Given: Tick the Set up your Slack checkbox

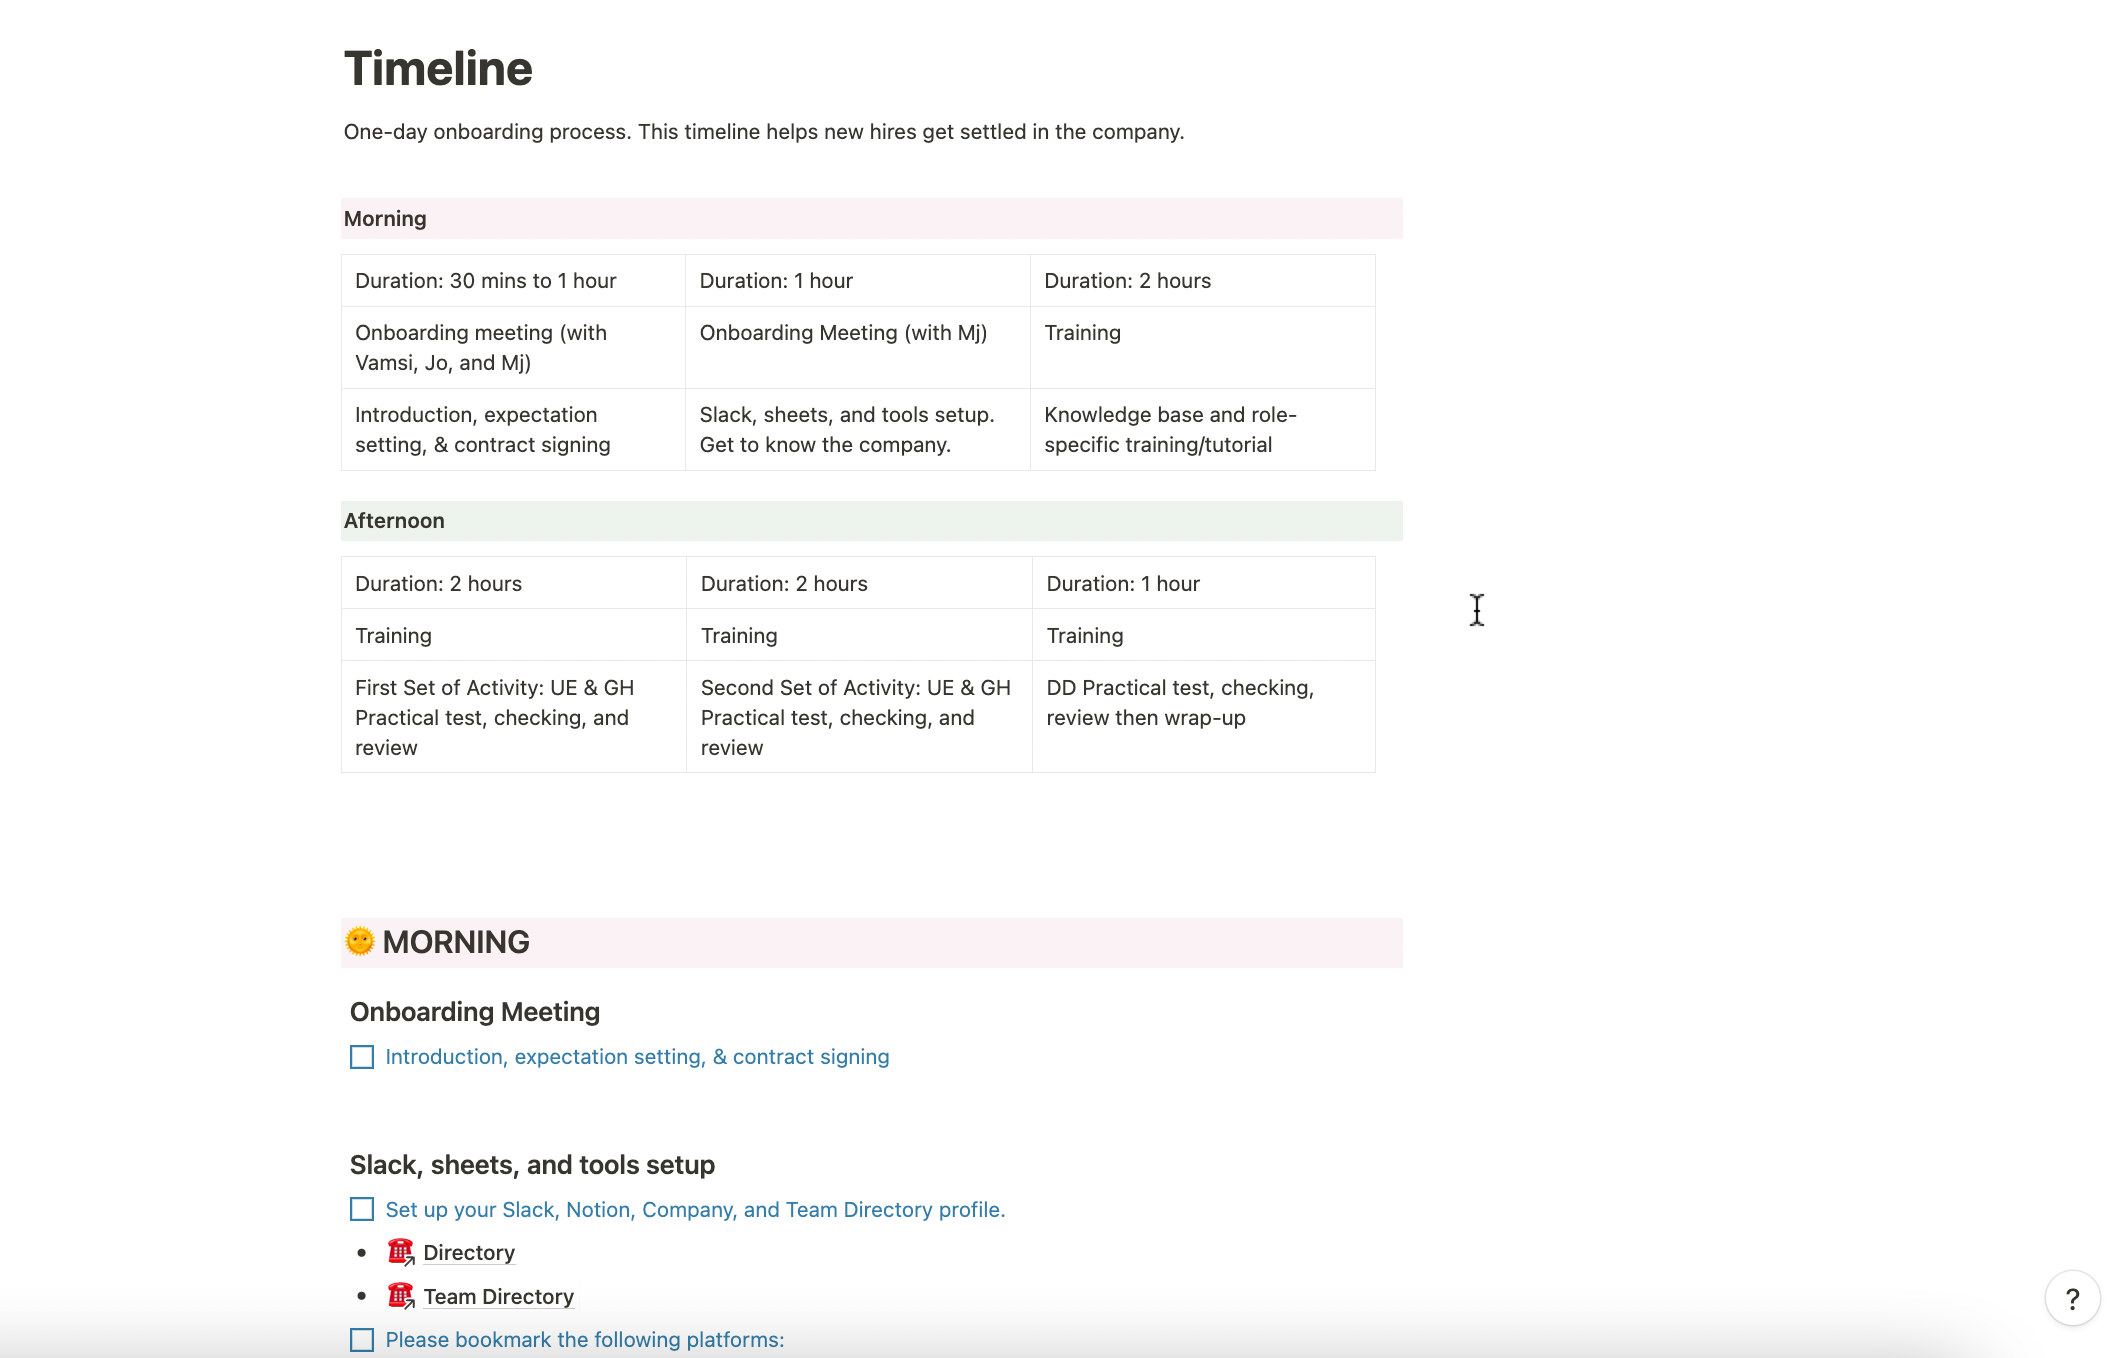Looking at the screenshot, I should tap(362, 1209).
